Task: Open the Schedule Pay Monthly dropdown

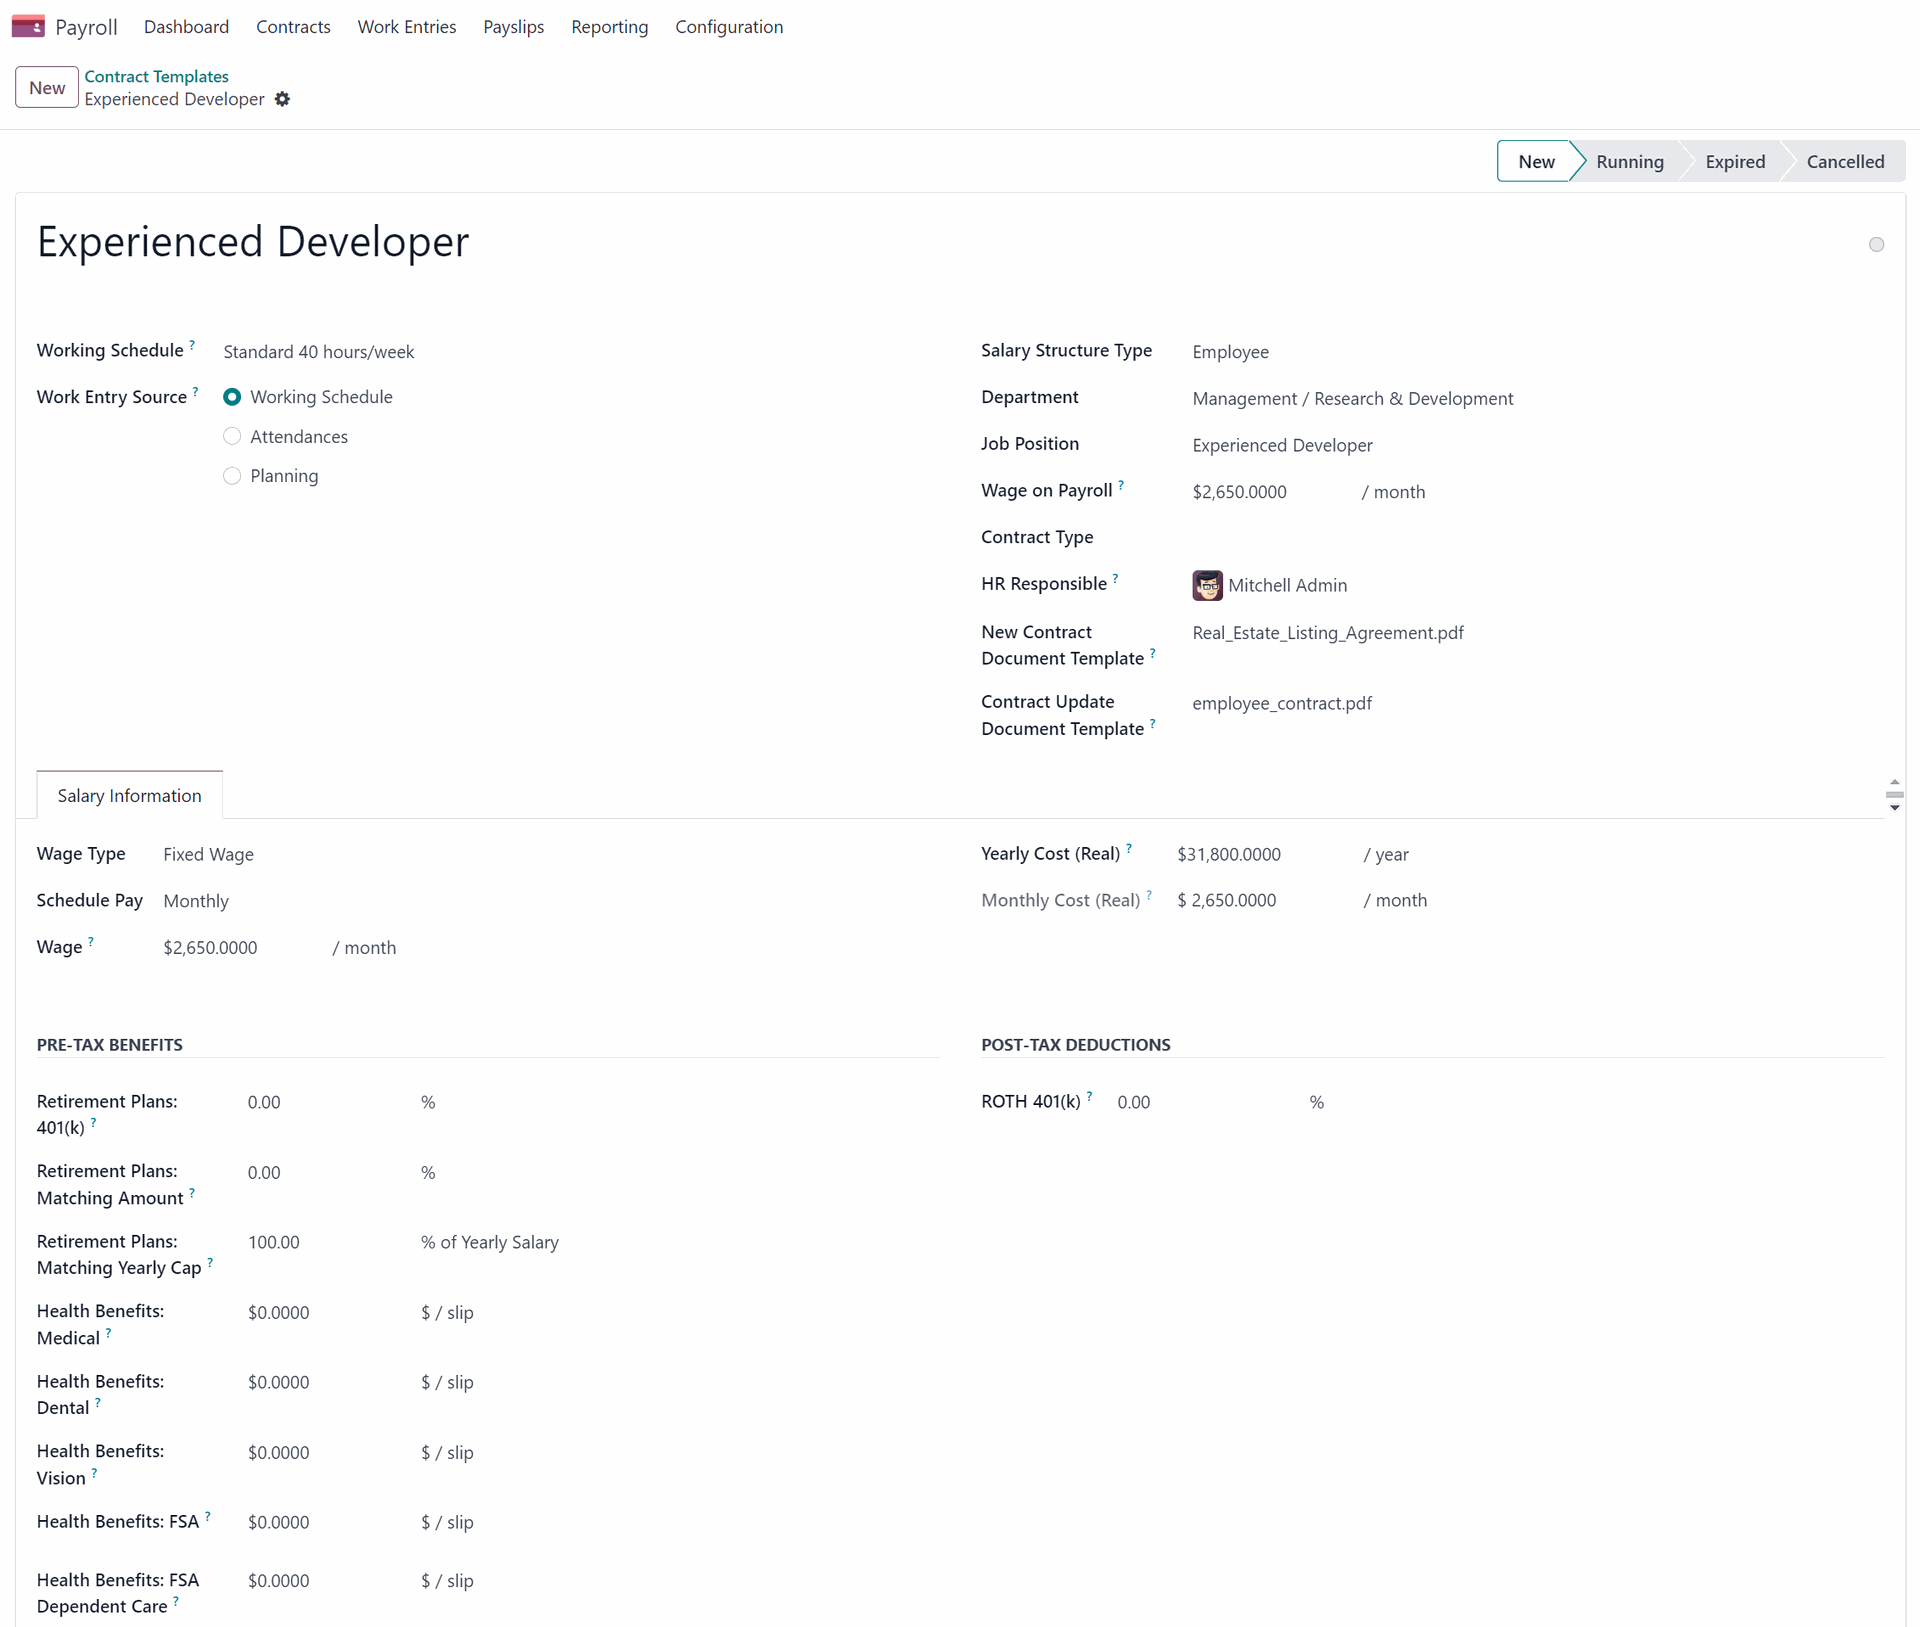Action: click(x=197, y=901)
